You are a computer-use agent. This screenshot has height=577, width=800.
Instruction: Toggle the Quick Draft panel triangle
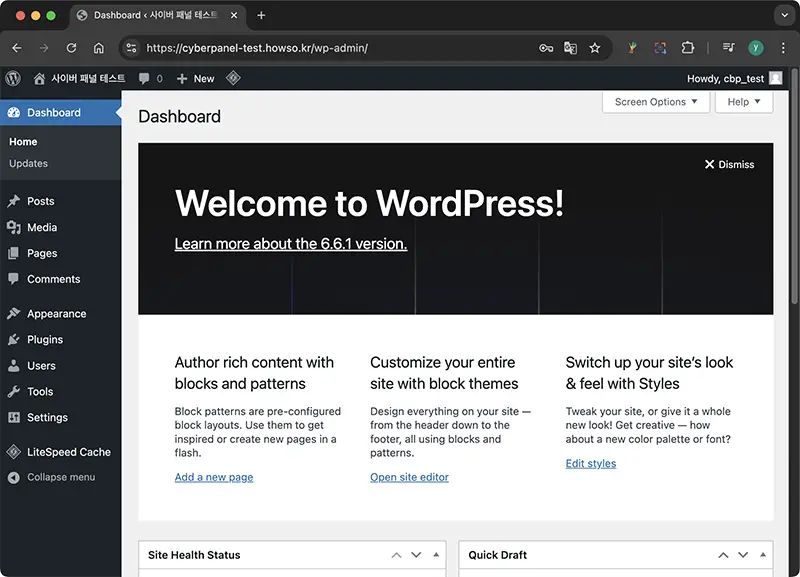pos(763,555)
